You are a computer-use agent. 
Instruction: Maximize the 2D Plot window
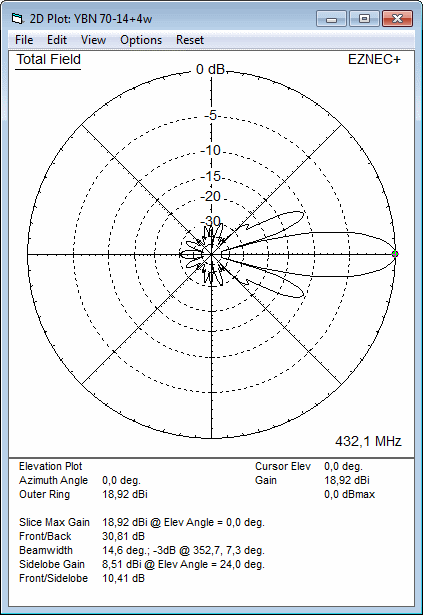click(364, 19)
